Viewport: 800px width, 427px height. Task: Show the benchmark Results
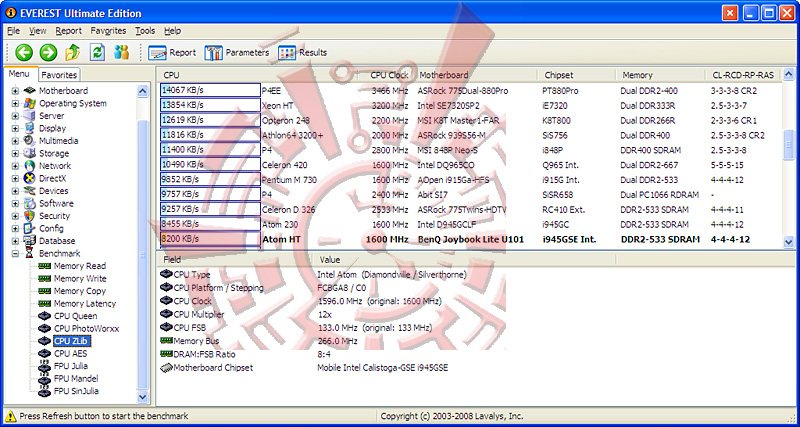point(303,53)
